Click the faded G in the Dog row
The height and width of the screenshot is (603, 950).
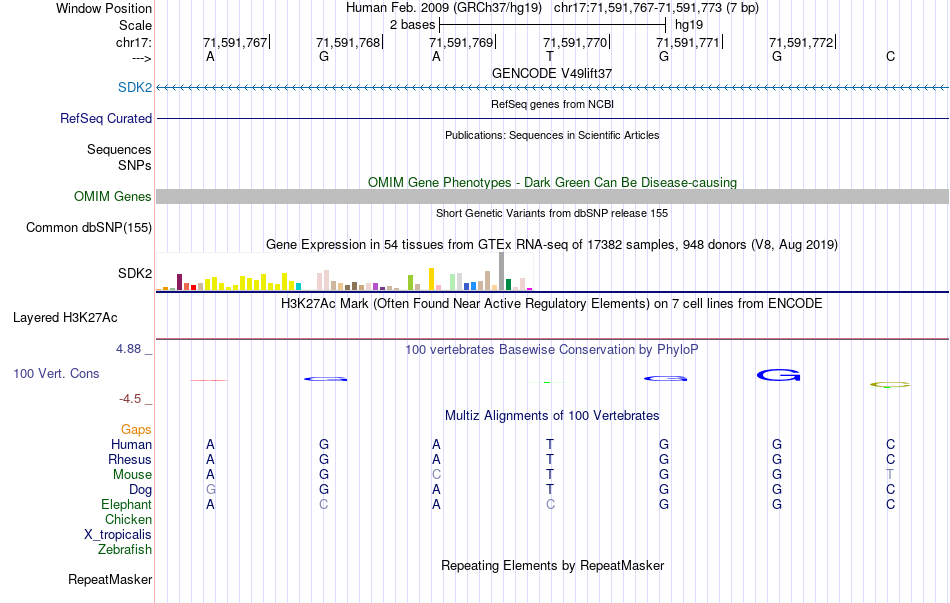coord(210,489)
